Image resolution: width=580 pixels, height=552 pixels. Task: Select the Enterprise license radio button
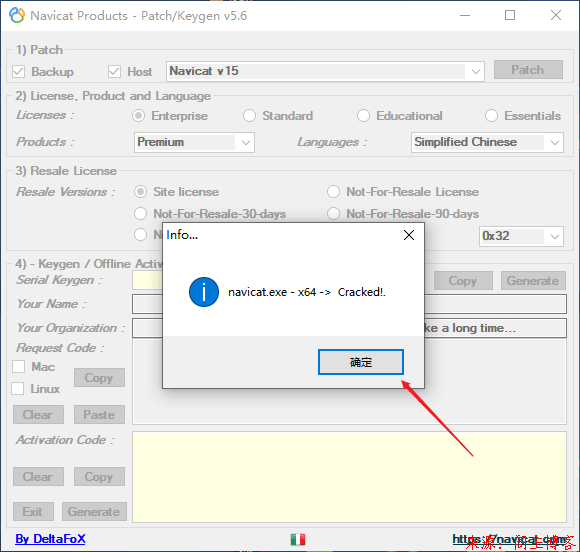point(139,116)
